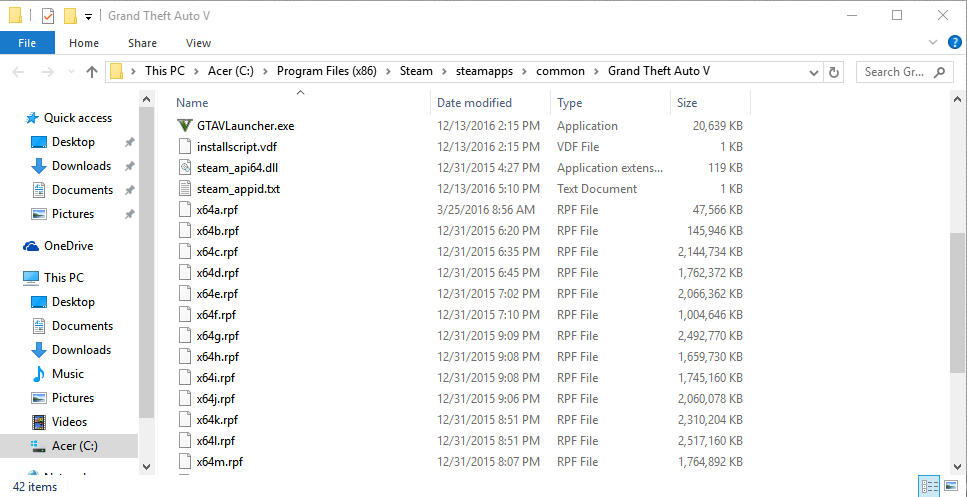Navigate to Program Files (x86) in breadcrumb
Screen dimensions: 967x497
point(326,72)
